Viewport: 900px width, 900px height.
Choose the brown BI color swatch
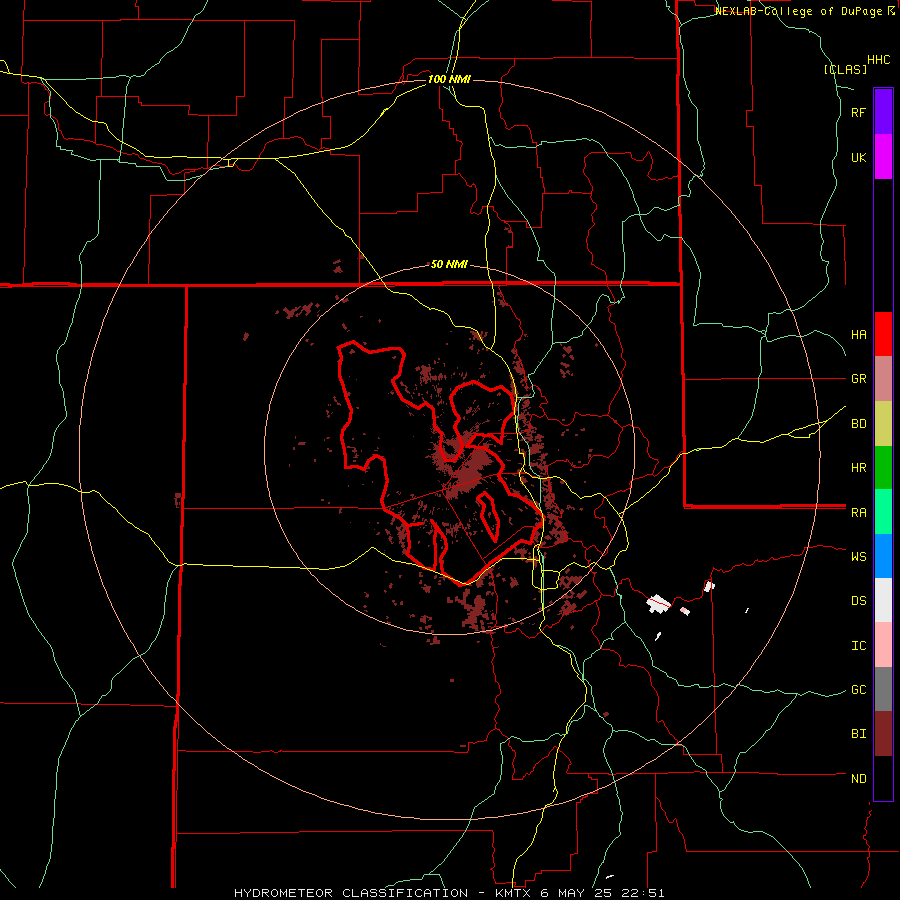pyautogui.click(x=883, y=734)
